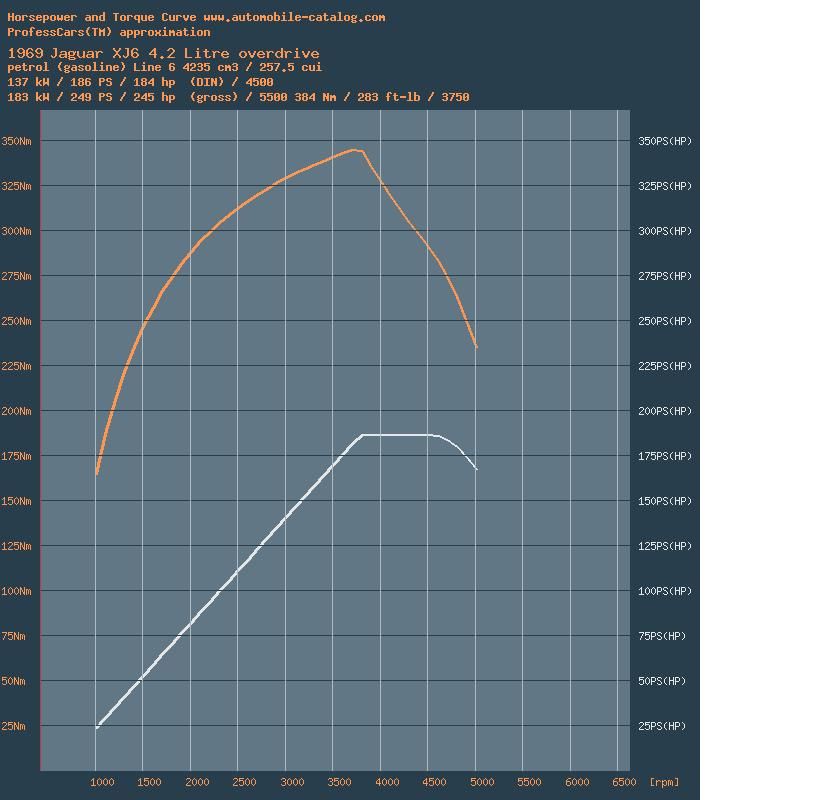The height and width of the screenshot is (800, 819).
Task: Click the '6500' rpm axis label
Action: [624, 782]
